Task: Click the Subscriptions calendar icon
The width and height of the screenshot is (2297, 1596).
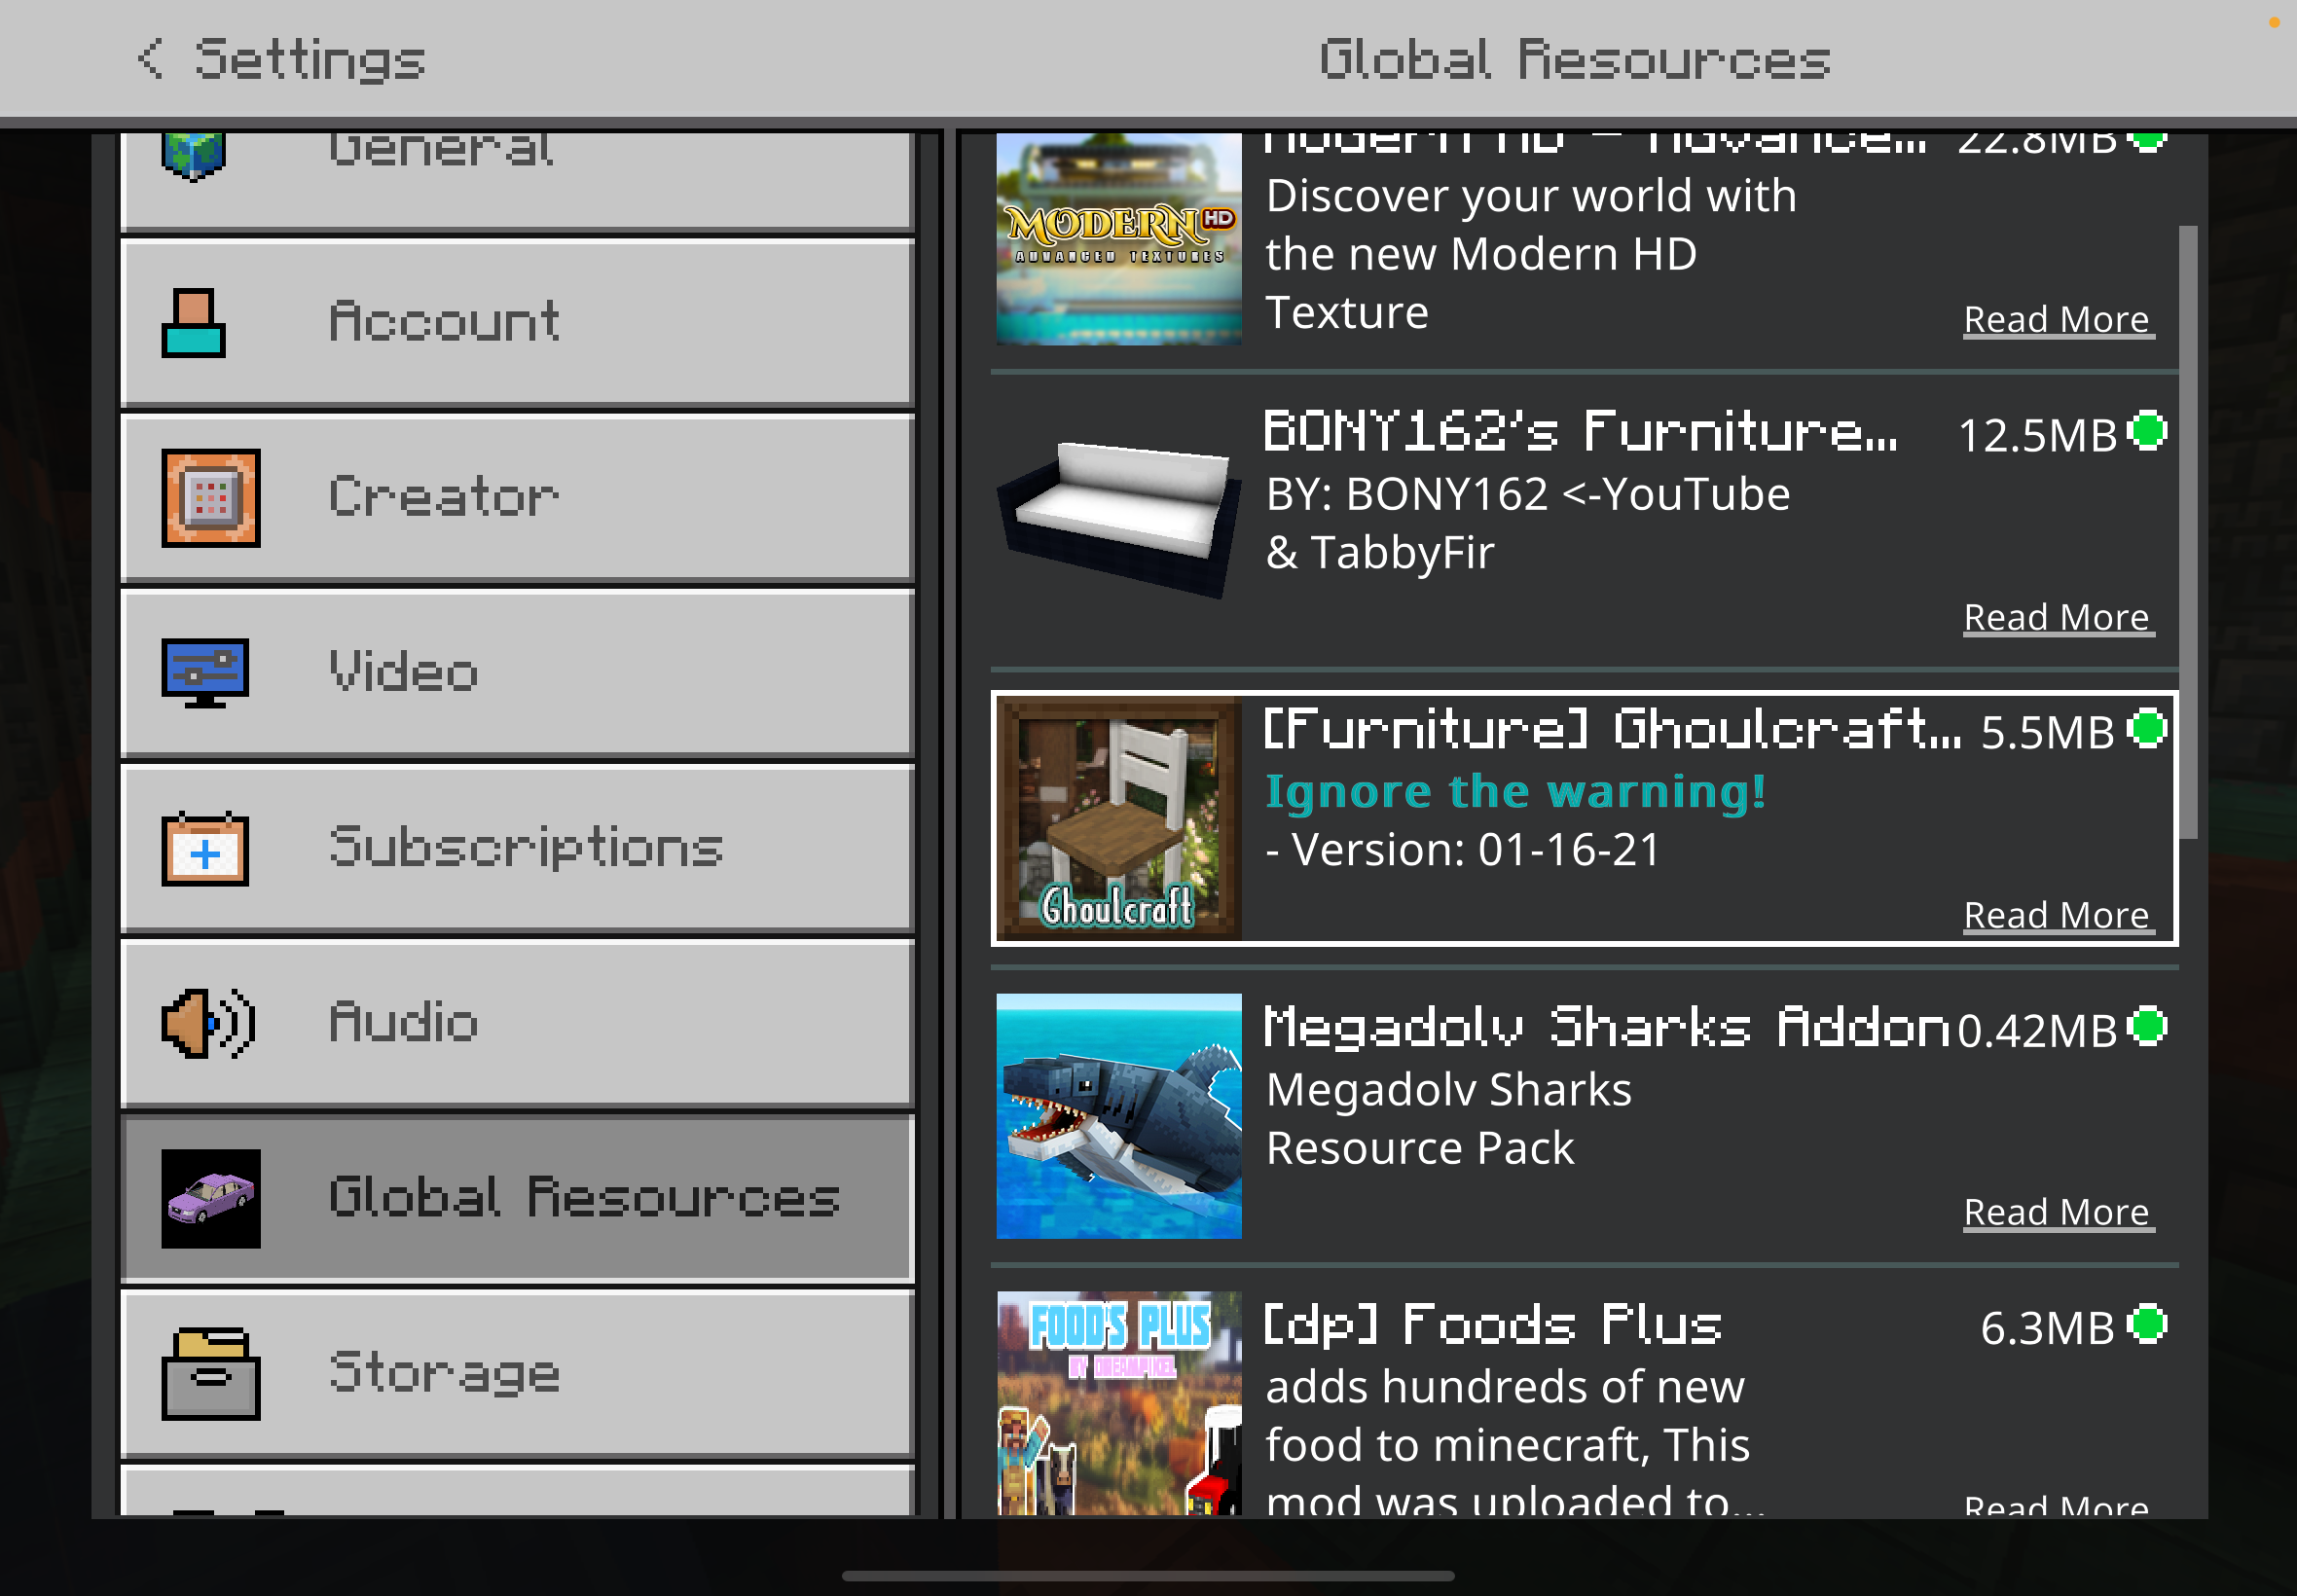Action: pyautogui.click(x=205, y=849)
